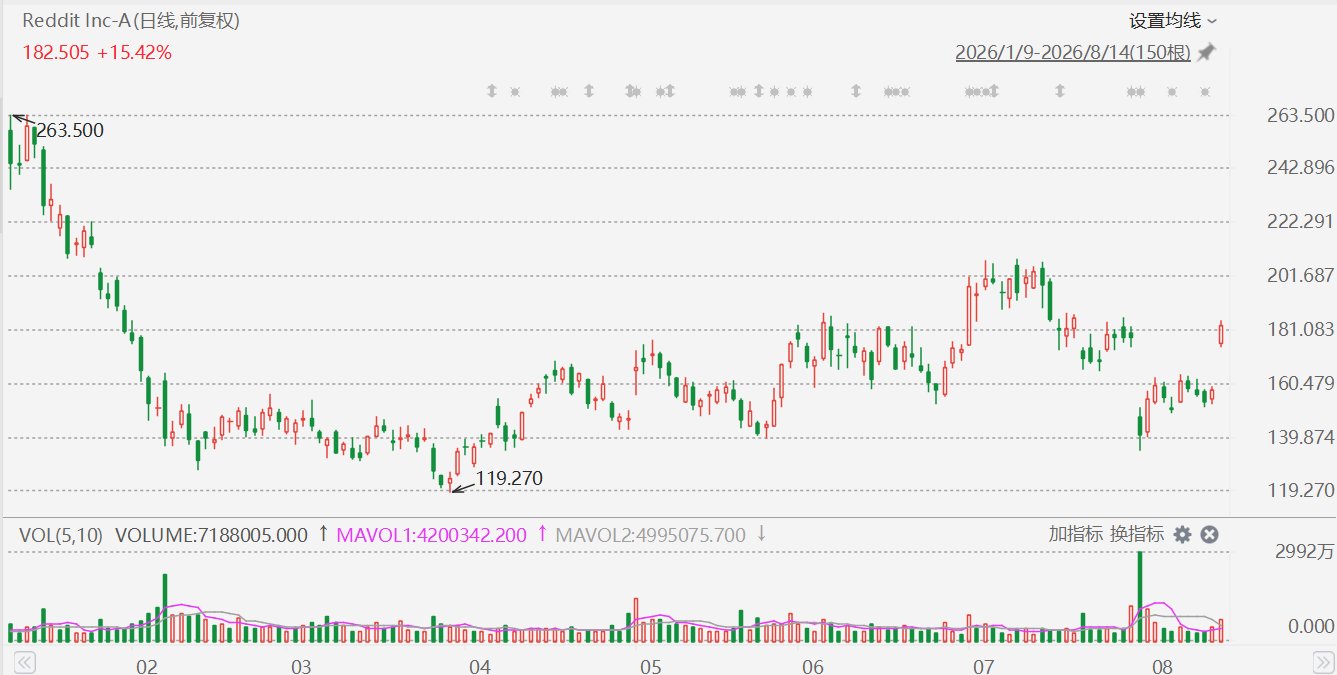Click the 06 month label on the time axis

(x=812, y=667)
